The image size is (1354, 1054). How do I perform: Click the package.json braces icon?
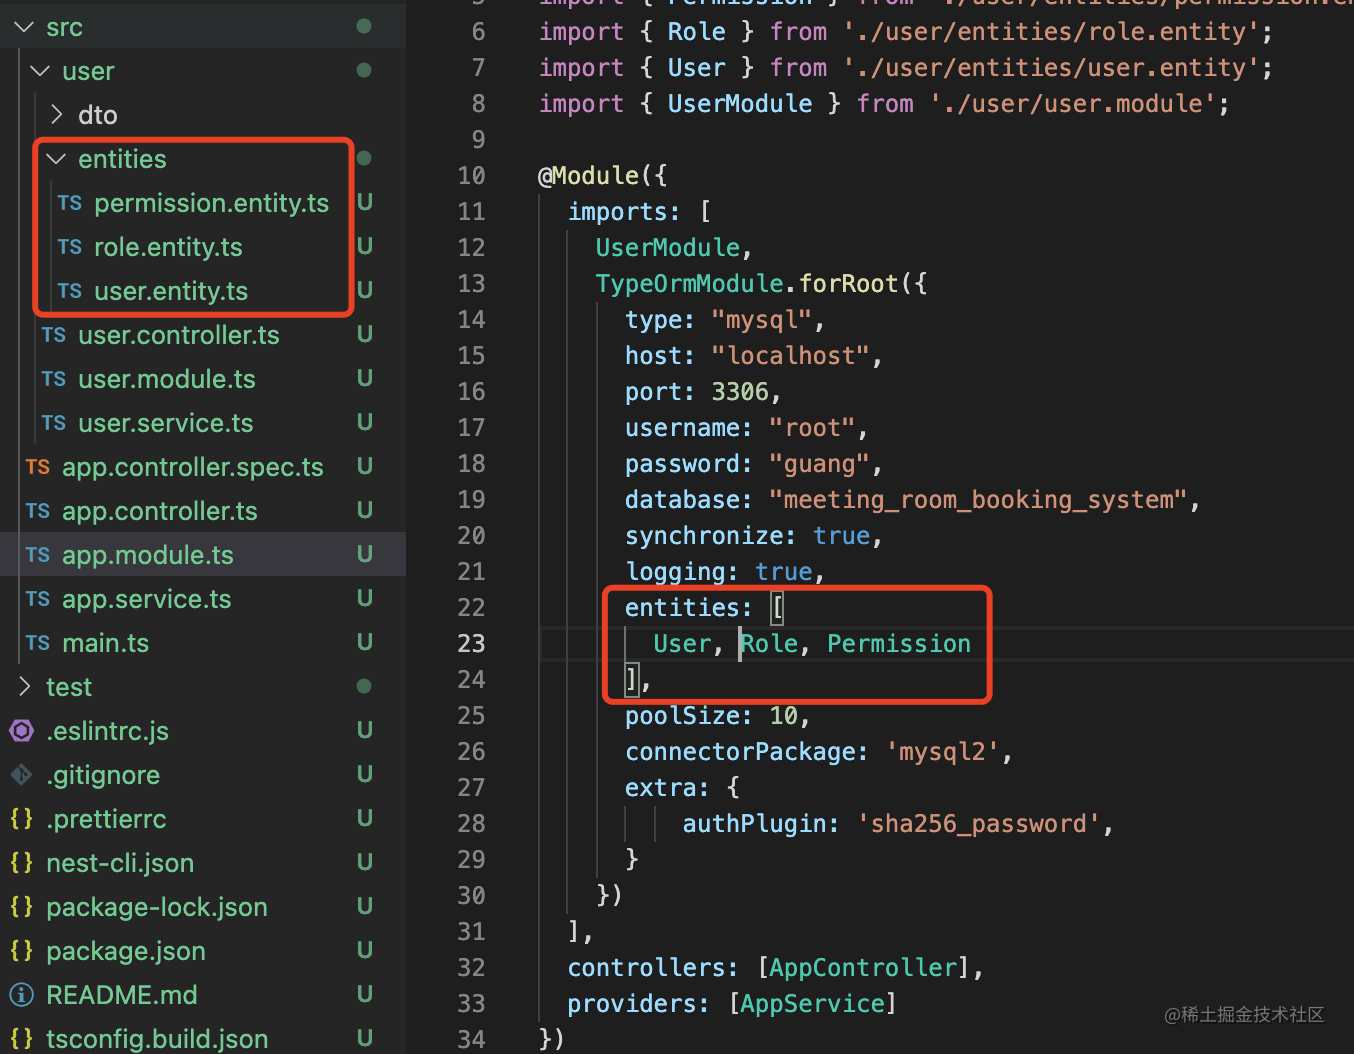click(x=22, y=951)
